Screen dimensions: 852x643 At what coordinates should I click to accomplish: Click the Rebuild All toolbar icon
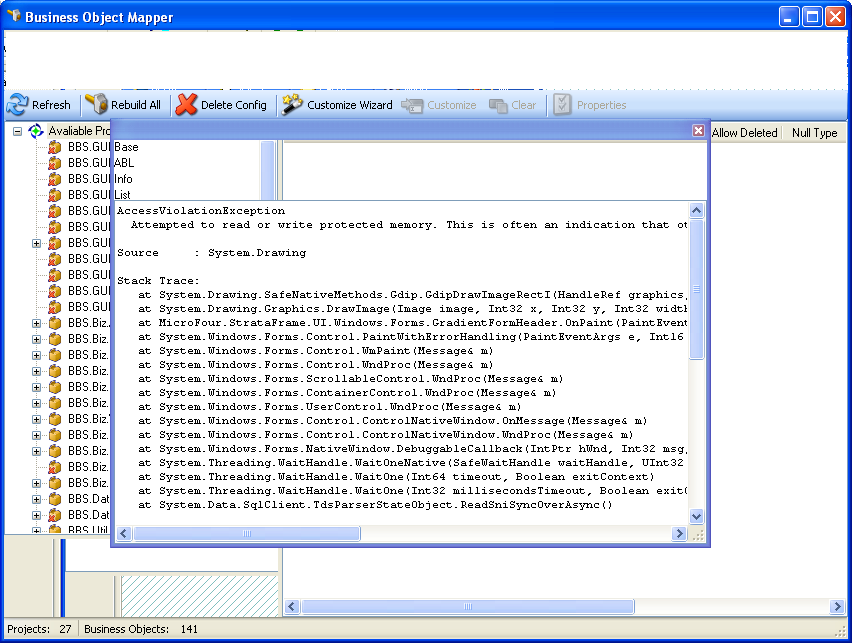97,105
